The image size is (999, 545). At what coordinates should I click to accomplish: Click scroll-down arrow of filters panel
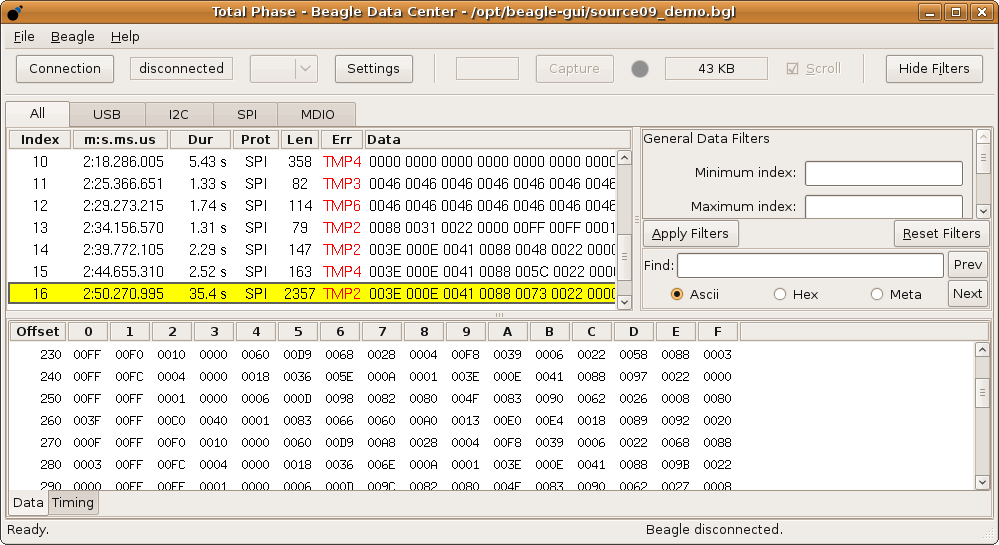[x=983, y=211]
